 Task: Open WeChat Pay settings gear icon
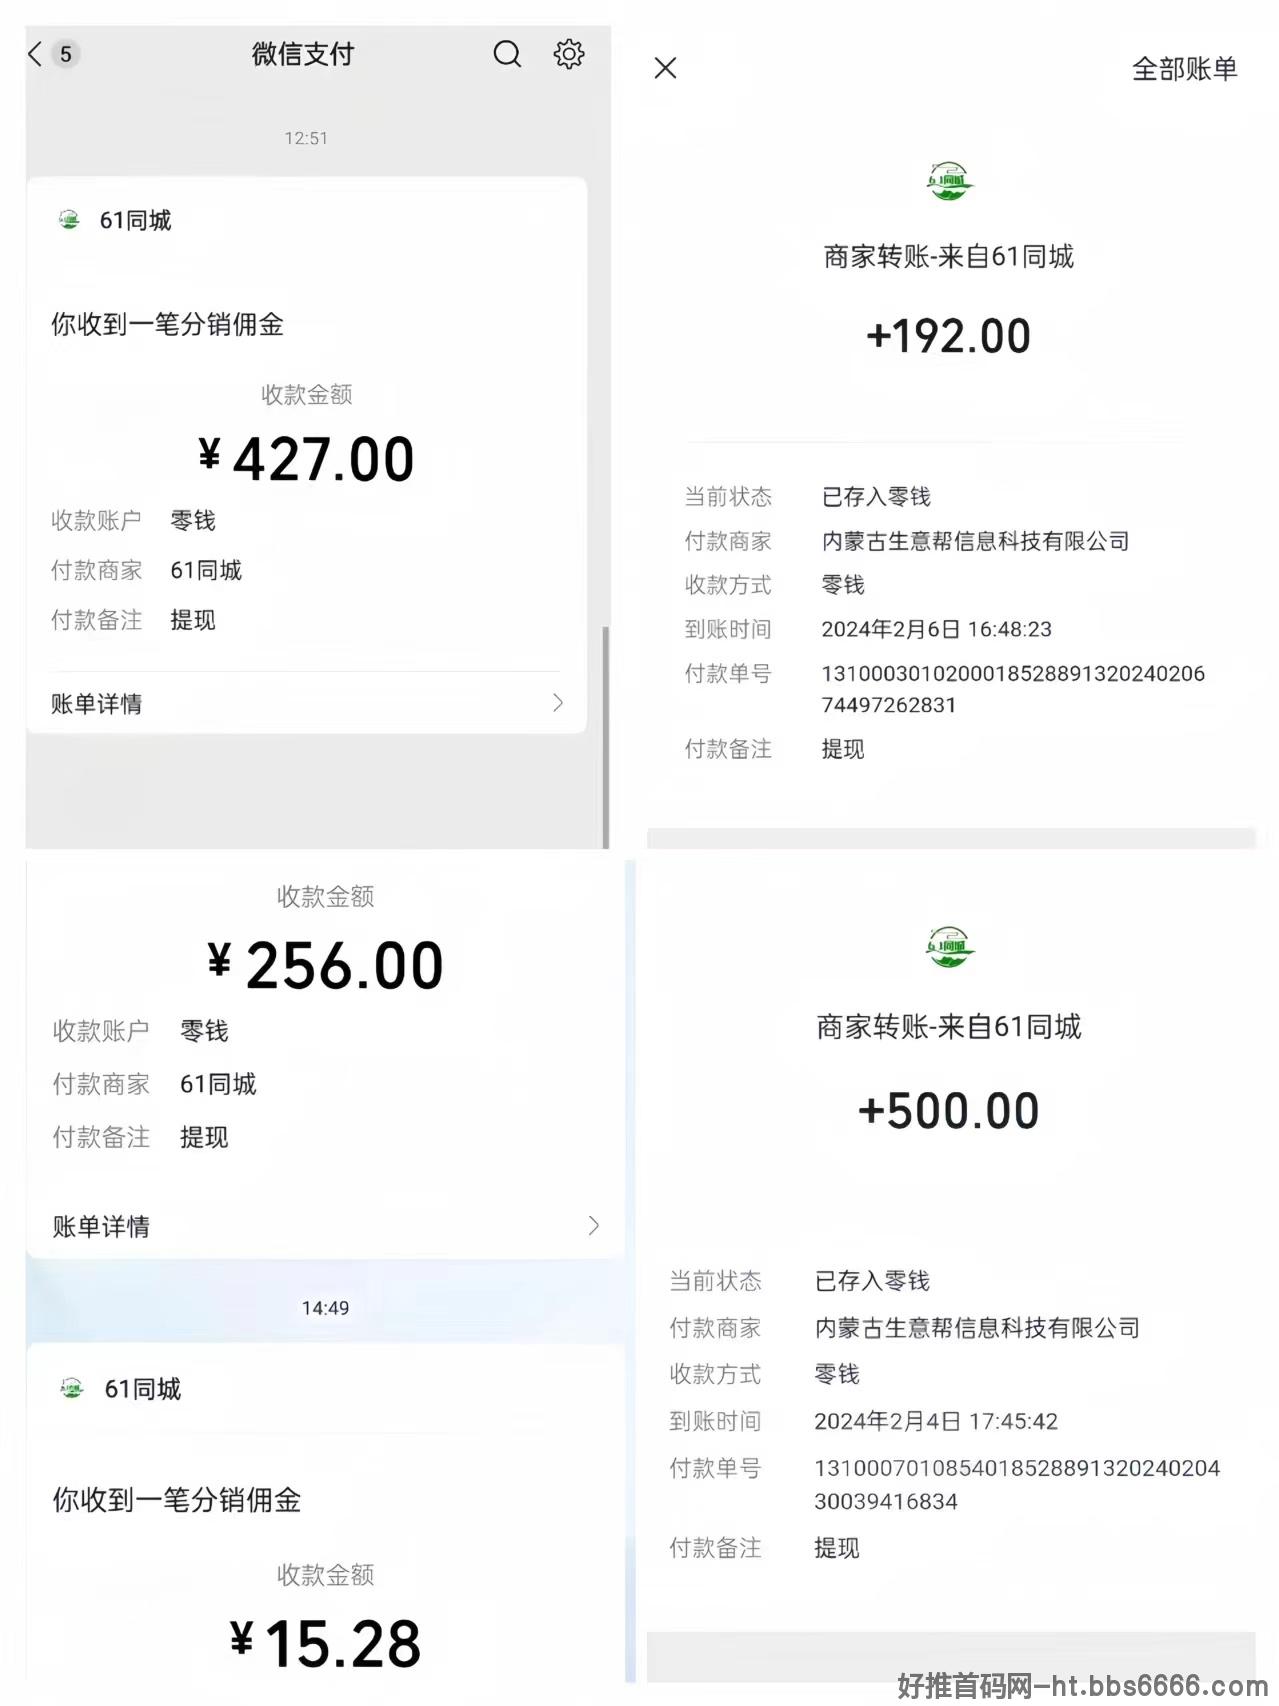(x=569, y=54)
